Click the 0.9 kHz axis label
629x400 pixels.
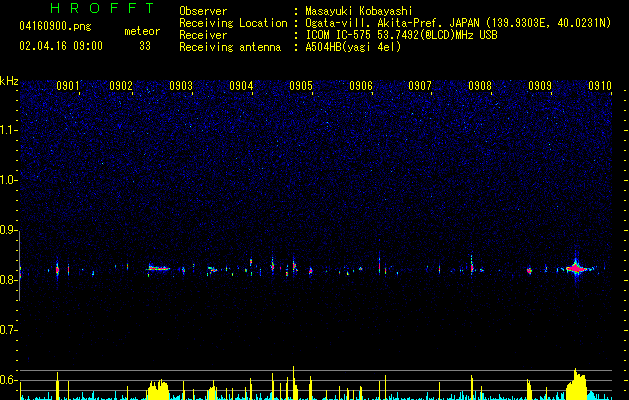click(x=9, y=230)
